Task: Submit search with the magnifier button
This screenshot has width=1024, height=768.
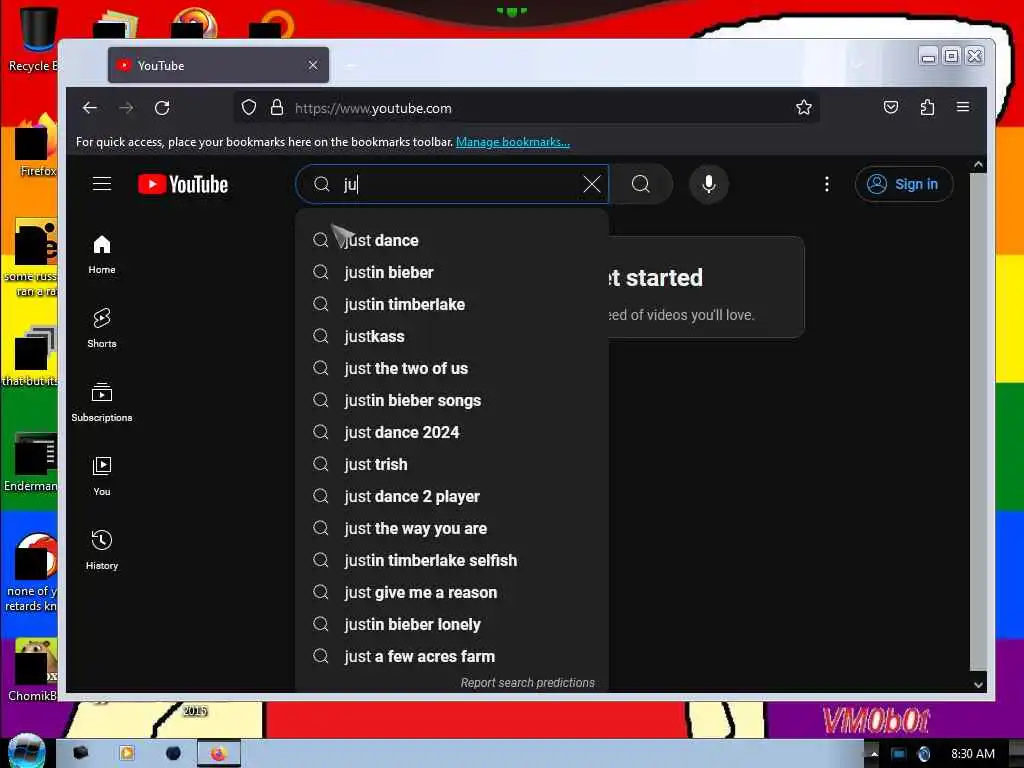Action: [x=641, y=184]
